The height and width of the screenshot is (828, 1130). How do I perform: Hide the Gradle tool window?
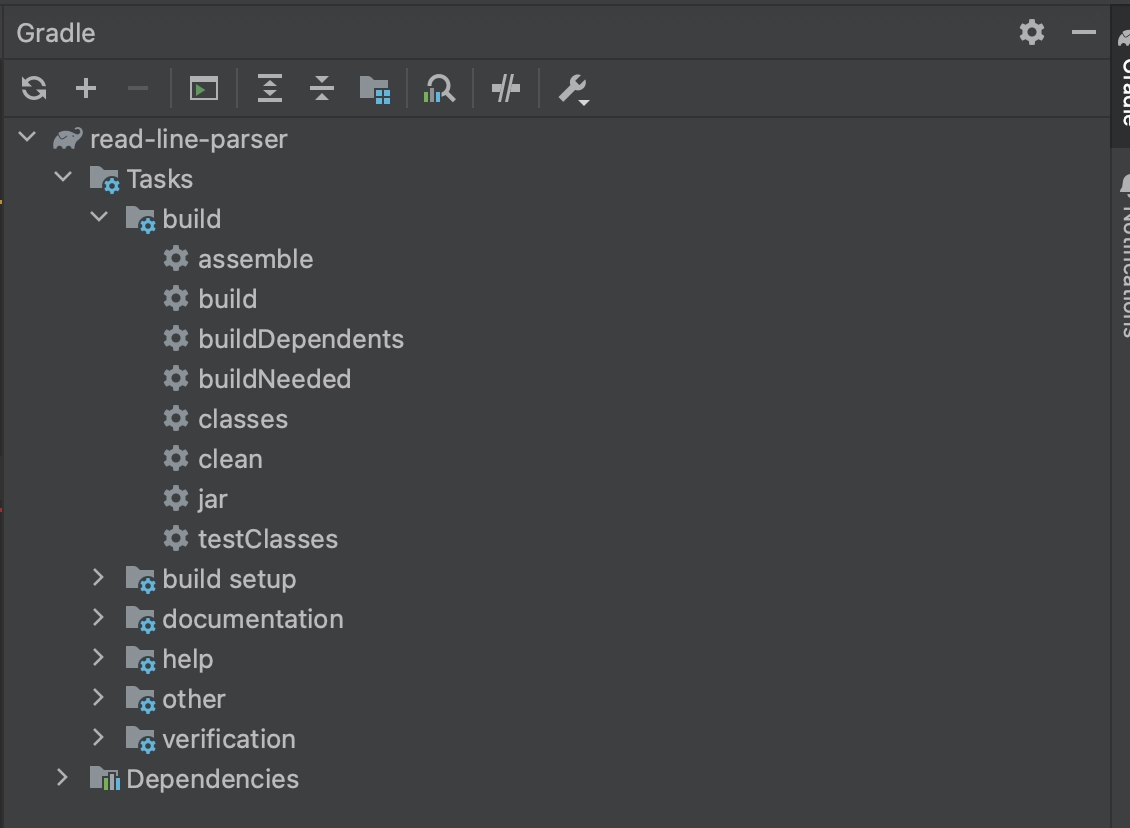[1084, 33]
